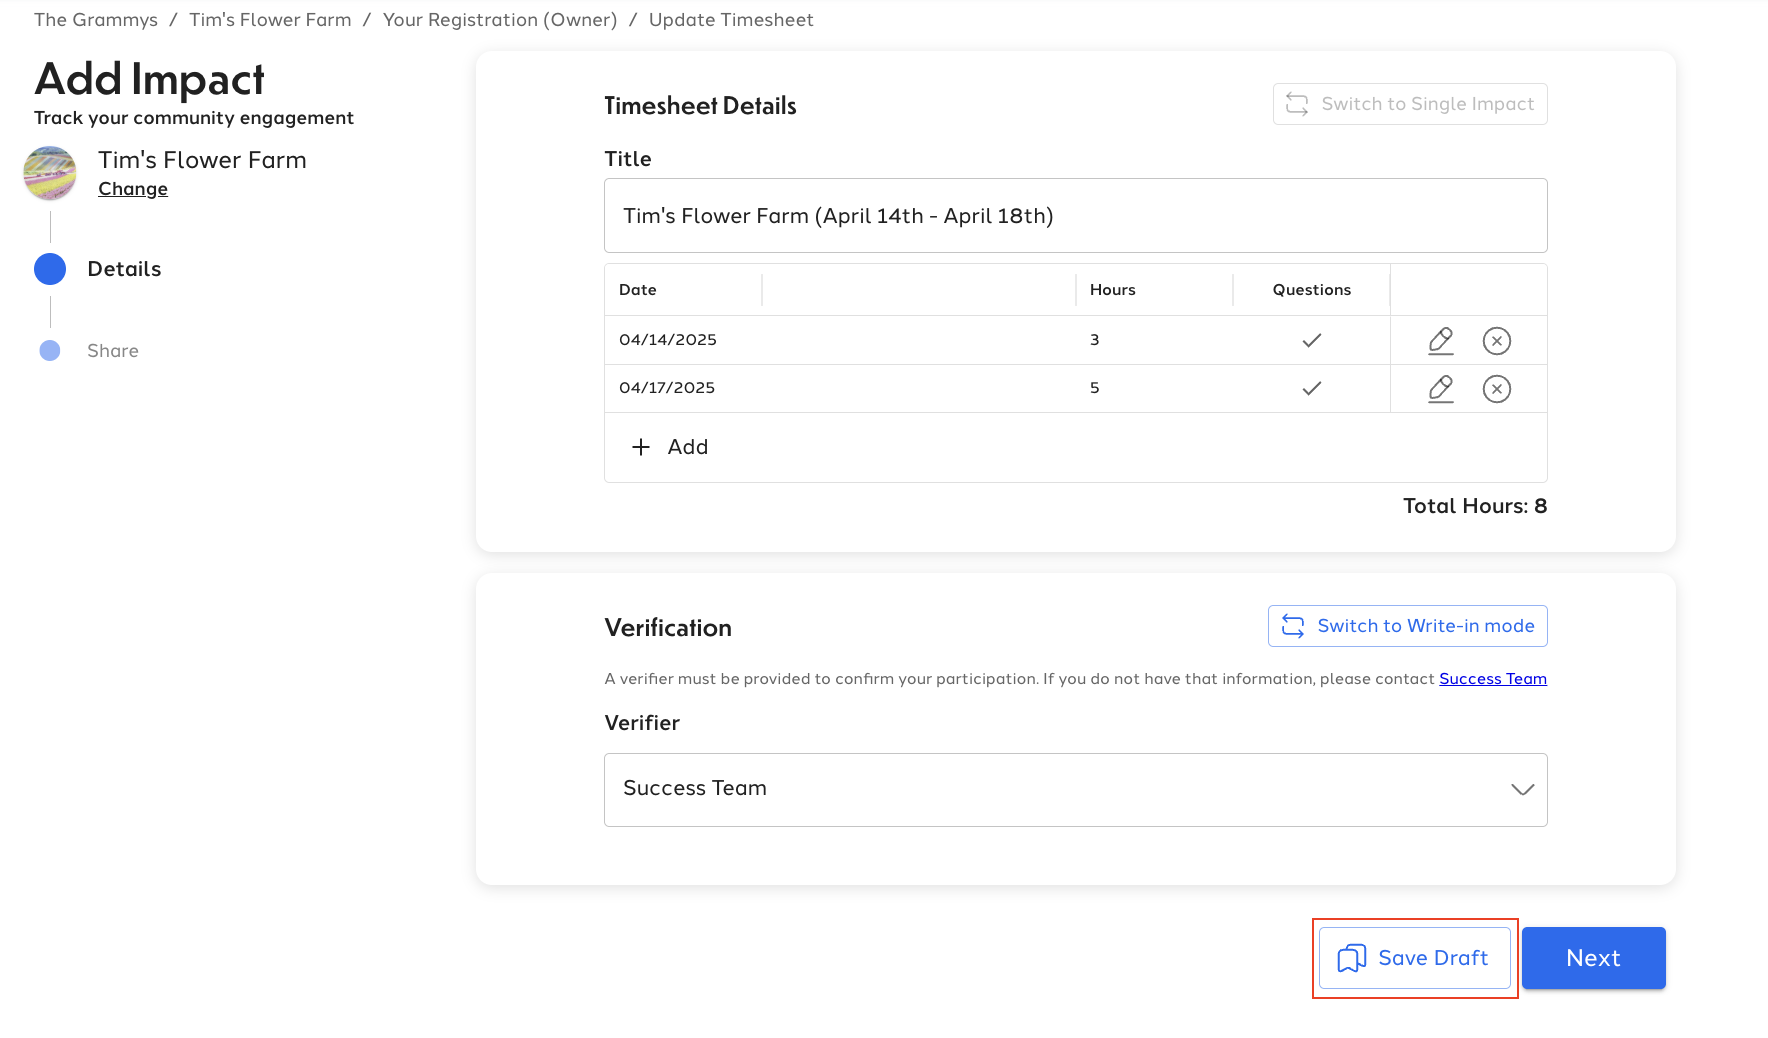Remove the 04/14/2025 timesheet entry

(x=1496, y=341)
